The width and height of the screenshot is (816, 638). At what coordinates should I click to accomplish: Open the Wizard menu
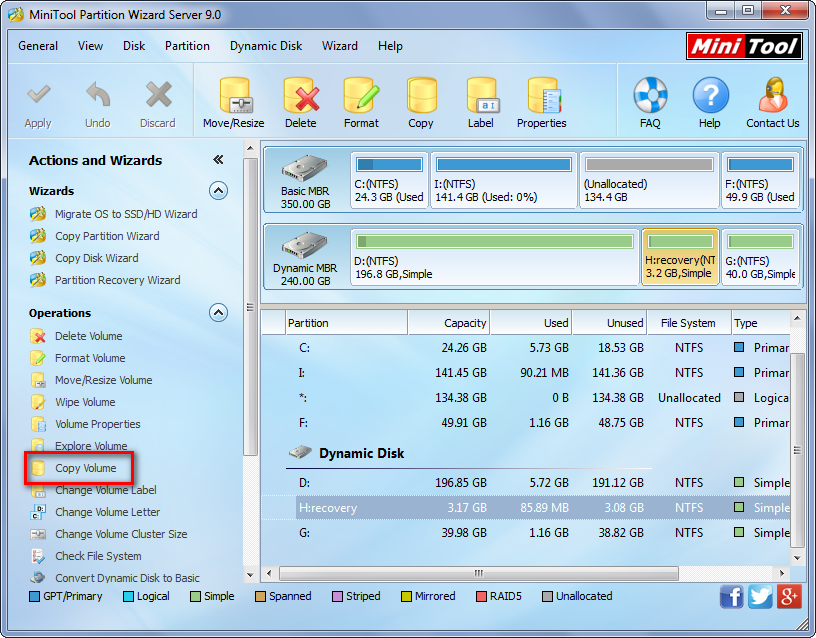(340, 46)
